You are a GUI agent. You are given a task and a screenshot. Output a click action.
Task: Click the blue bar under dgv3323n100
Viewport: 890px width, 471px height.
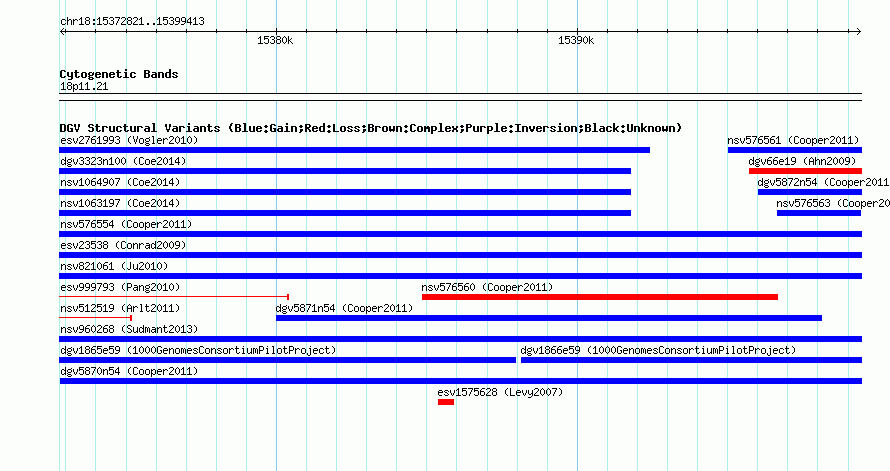[345, 171]
